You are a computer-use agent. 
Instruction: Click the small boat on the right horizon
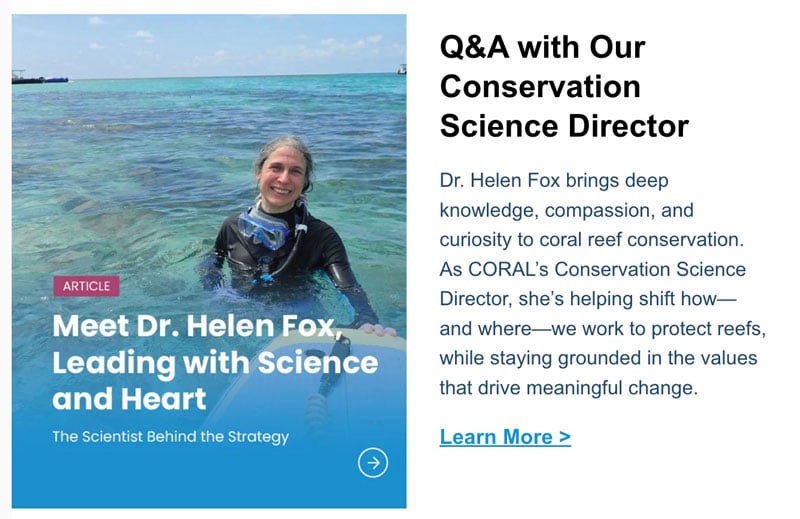coord(401,70)
